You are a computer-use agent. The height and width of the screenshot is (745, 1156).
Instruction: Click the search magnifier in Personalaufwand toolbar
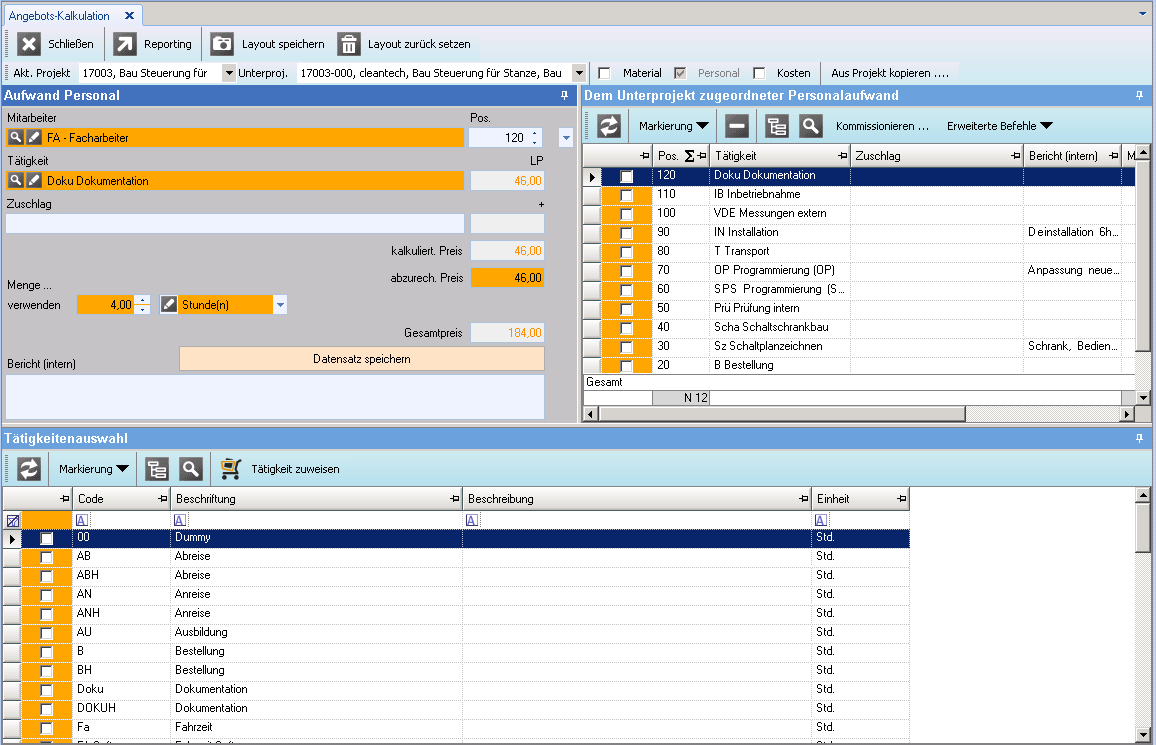pyautogui.click(x=811, y=126)
